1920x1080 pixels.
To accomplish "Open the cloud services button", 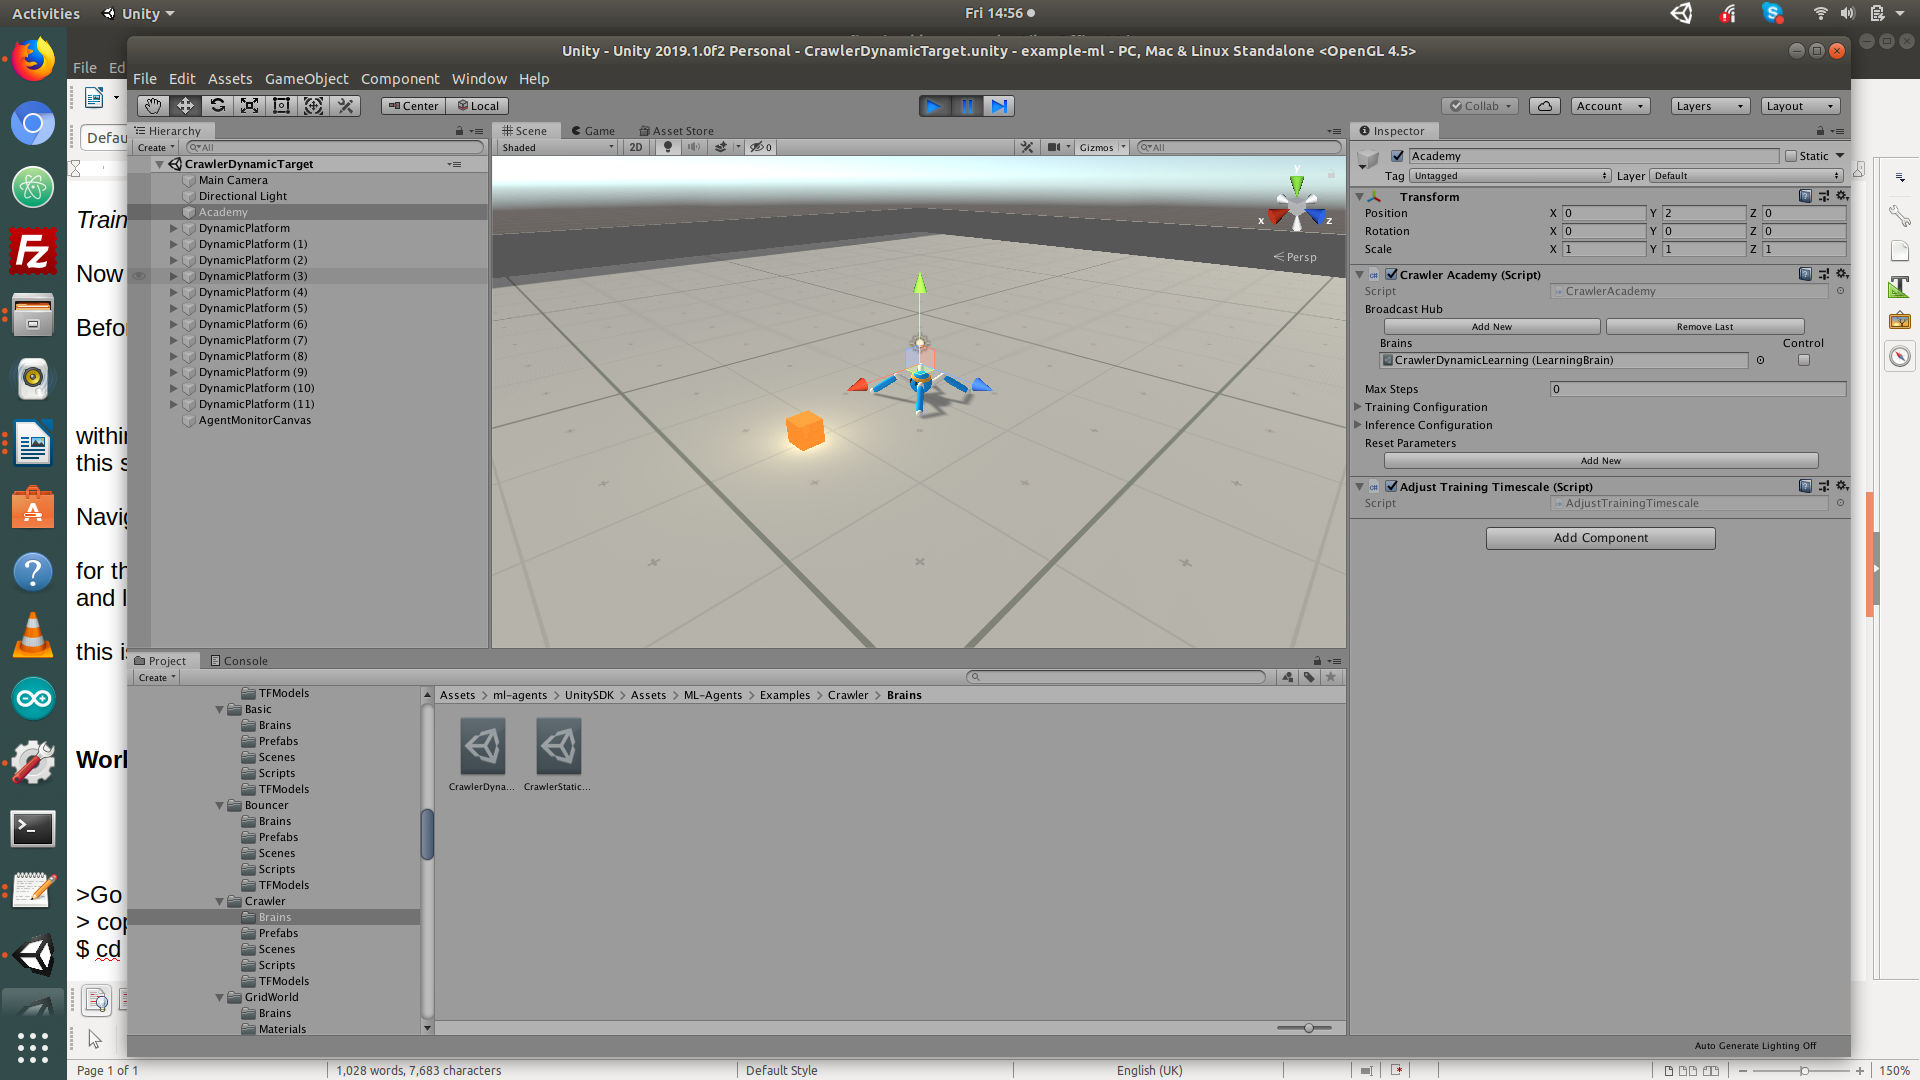I will [1545, 106].
